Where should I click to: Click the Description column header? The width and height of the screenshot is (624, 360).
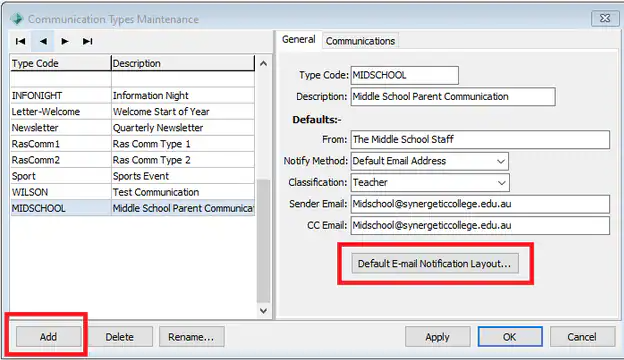coord(183,63)
